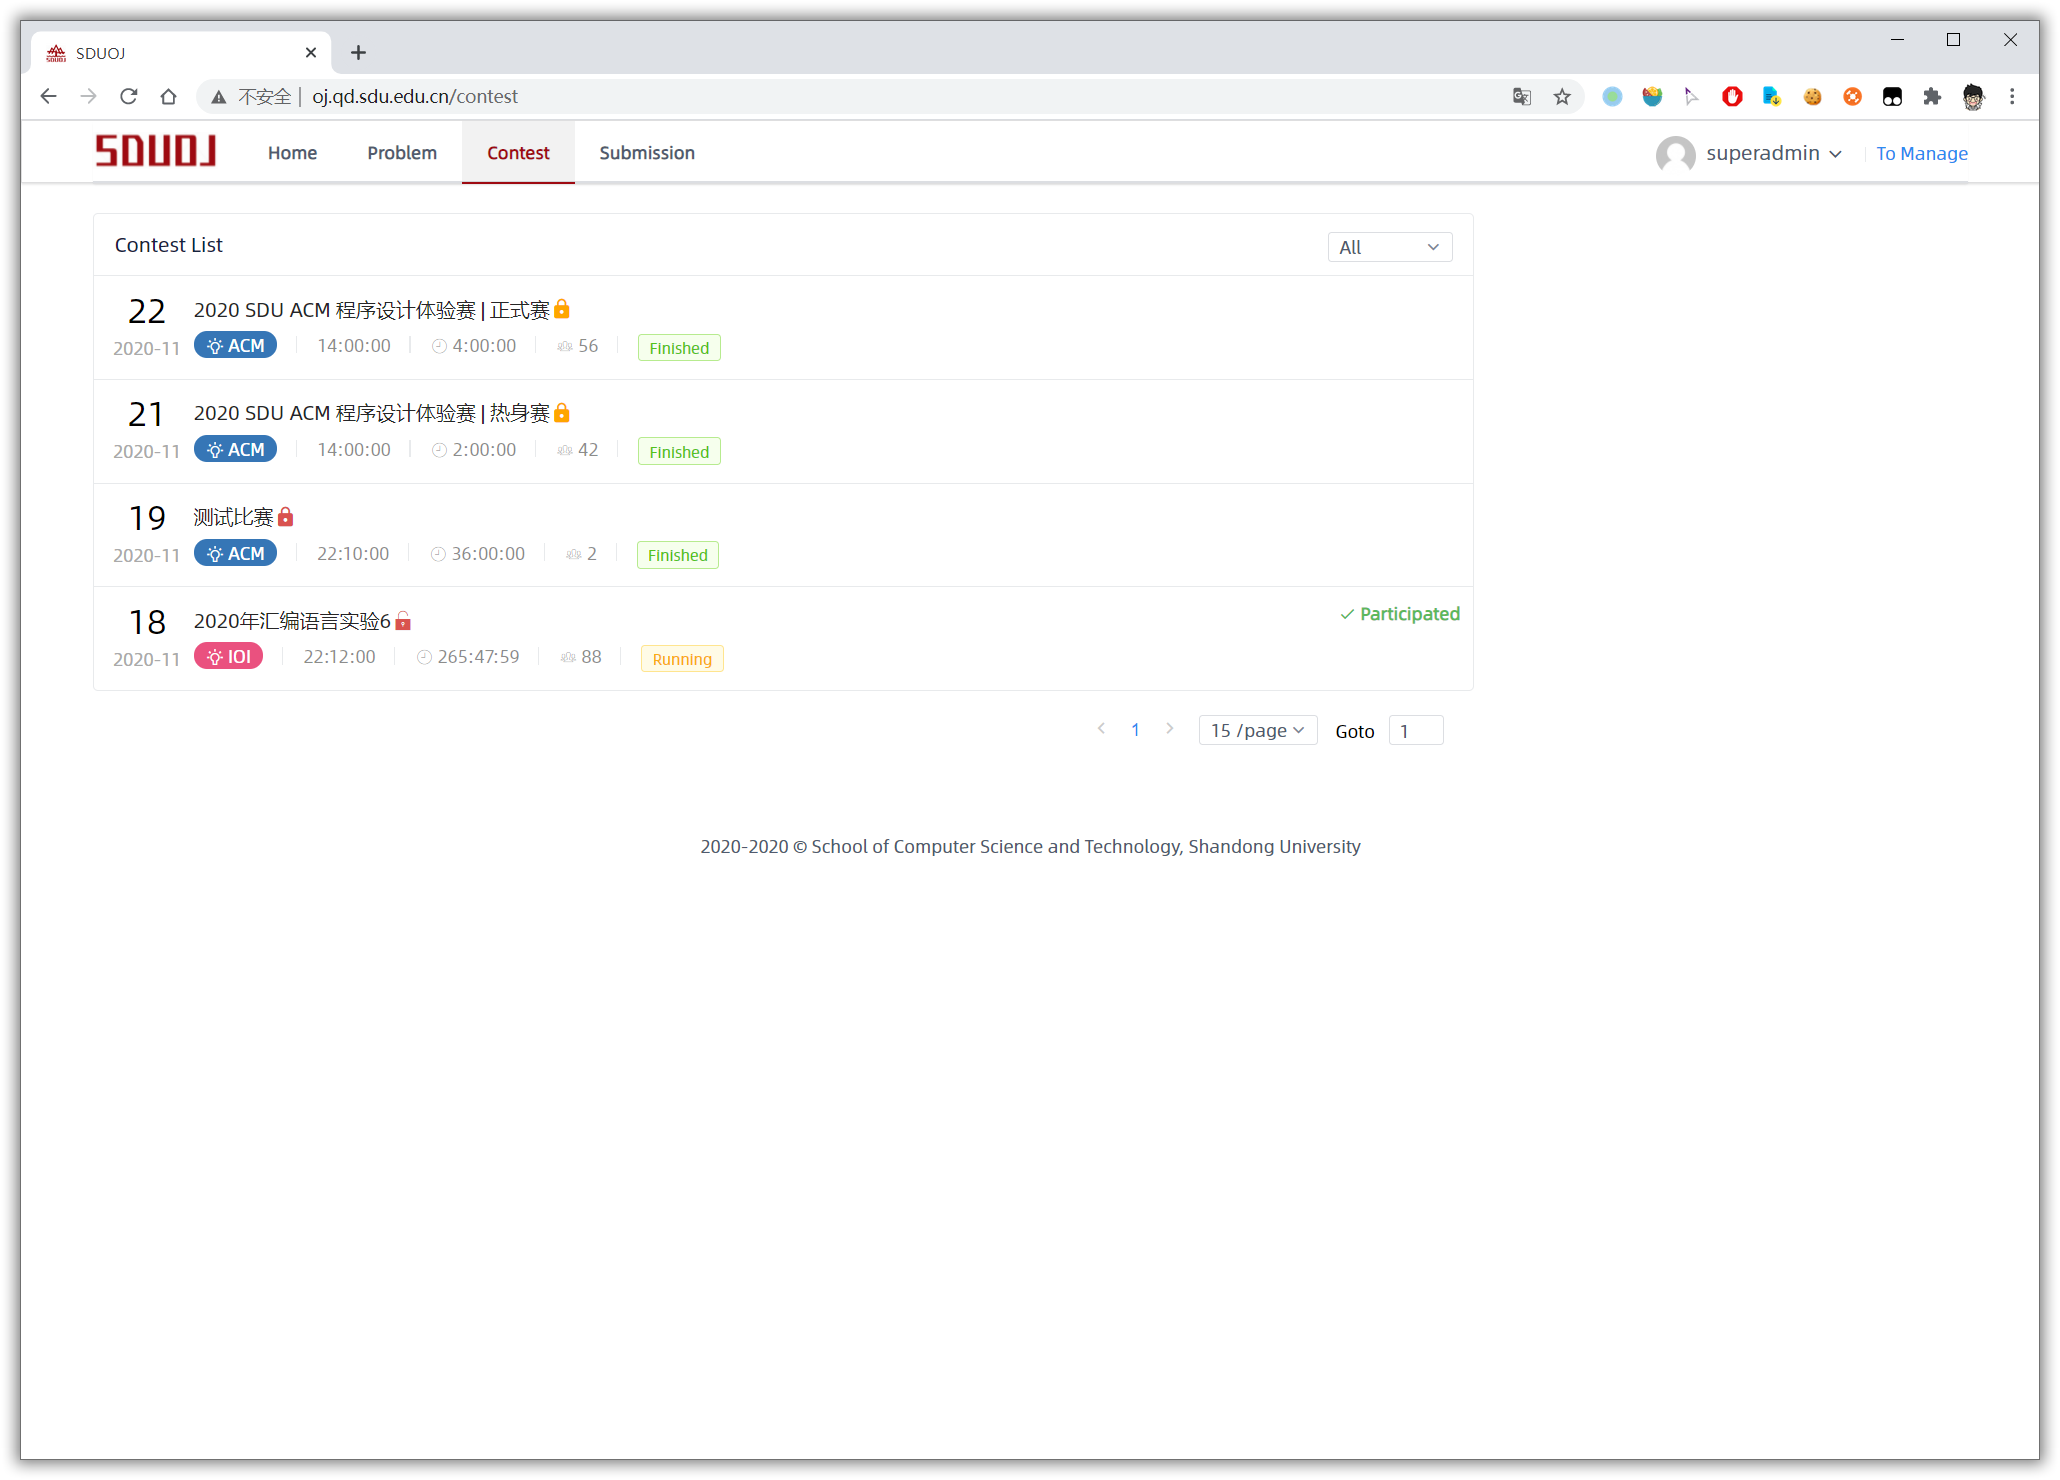Bookmark this page with the star icon
This screenshot has width=2060, height=1480.
1562,97
